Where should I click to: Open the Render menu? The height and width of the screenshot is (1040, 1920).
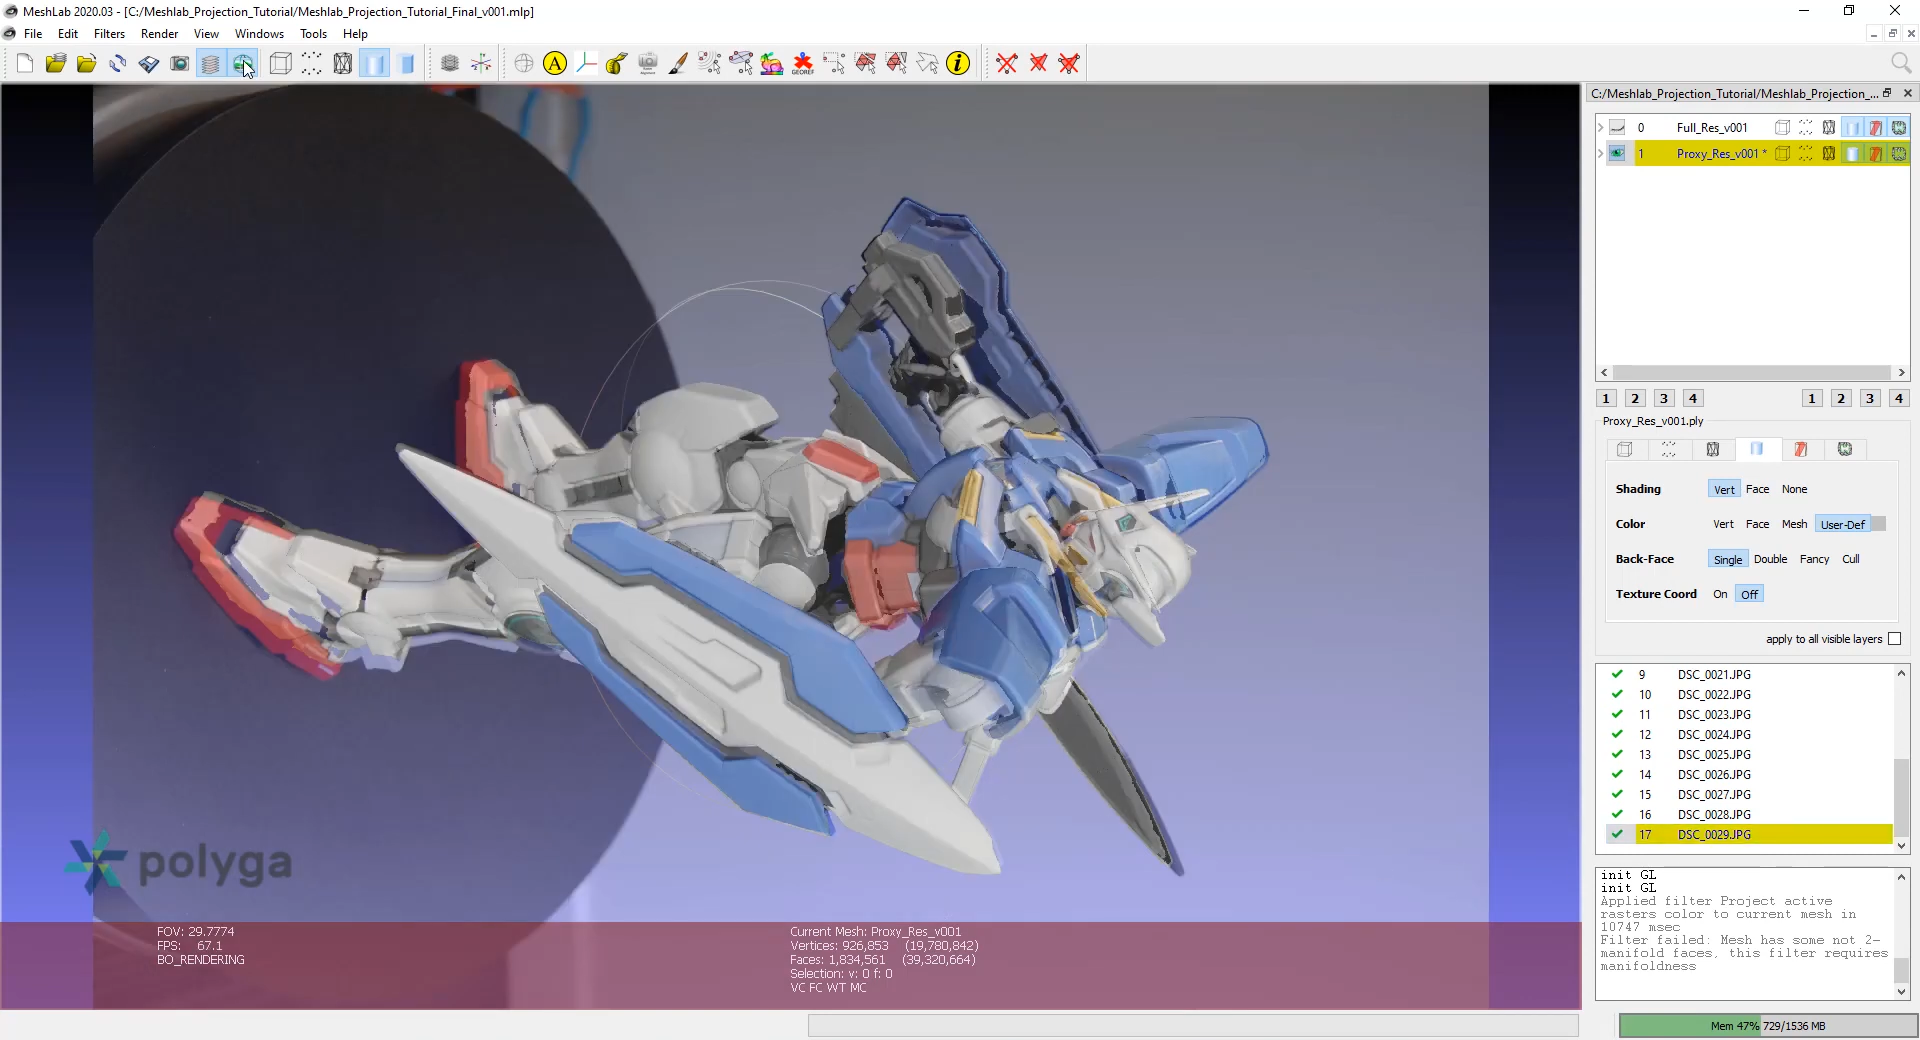pyautogui.click(x=159, y=33)
